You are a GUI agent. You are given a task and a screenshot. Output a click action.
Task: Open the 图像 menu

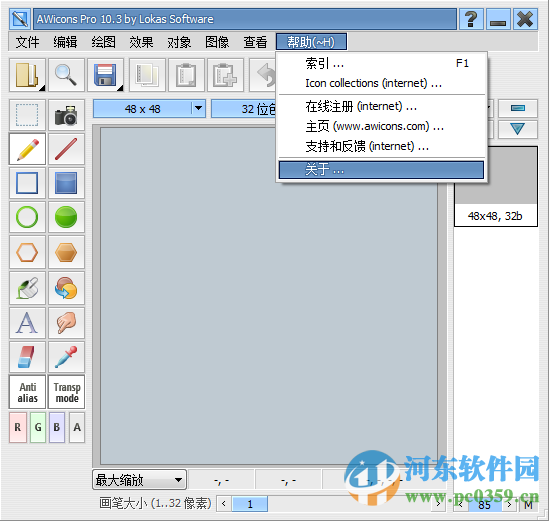click(217, 42)
